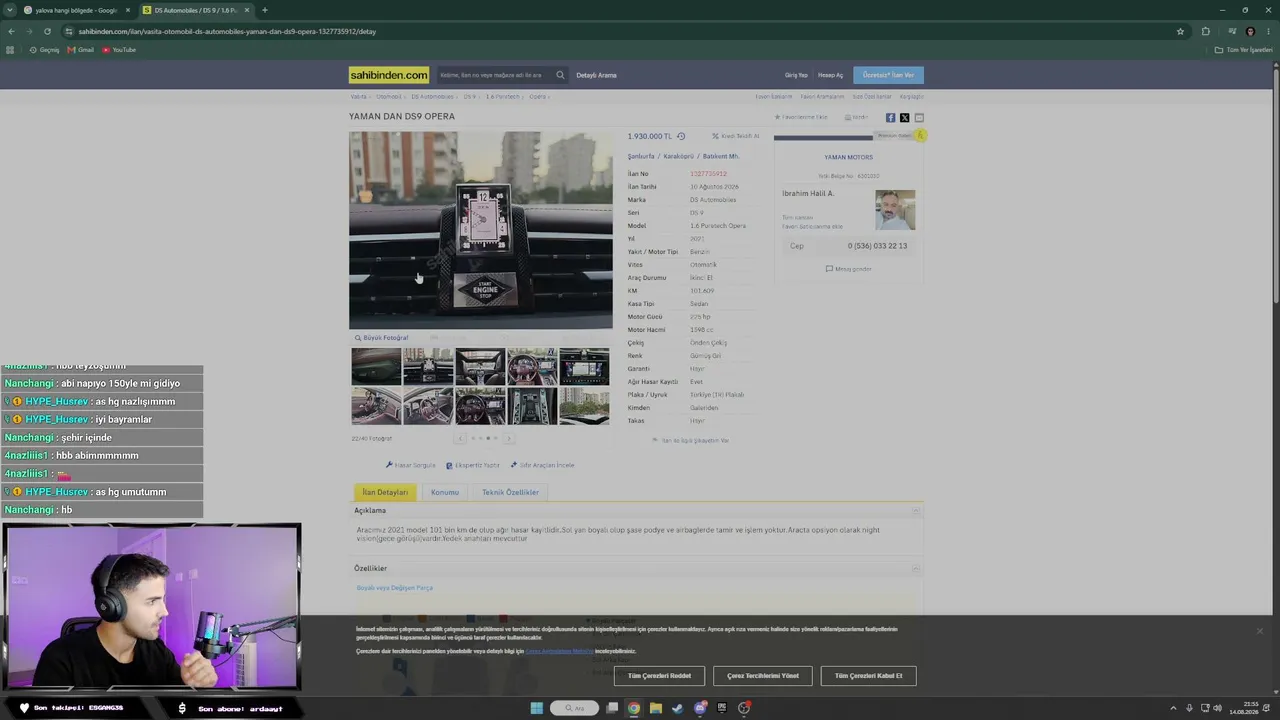Switch to İlan Detayları tab
Viewport: 1280px width, 720px height.
click(x=385, y=492)
